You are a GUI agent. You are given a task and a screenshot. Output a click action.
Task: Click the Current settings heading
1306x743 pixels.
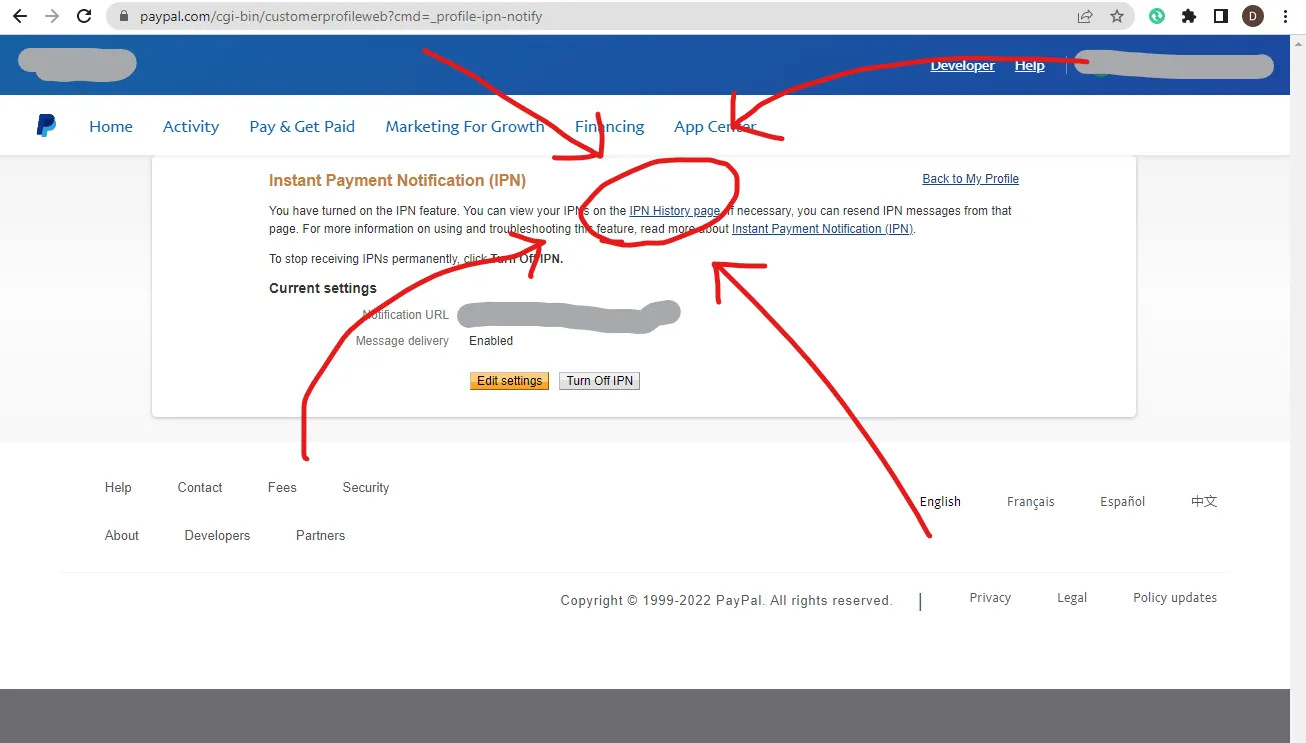coord(323,288)
